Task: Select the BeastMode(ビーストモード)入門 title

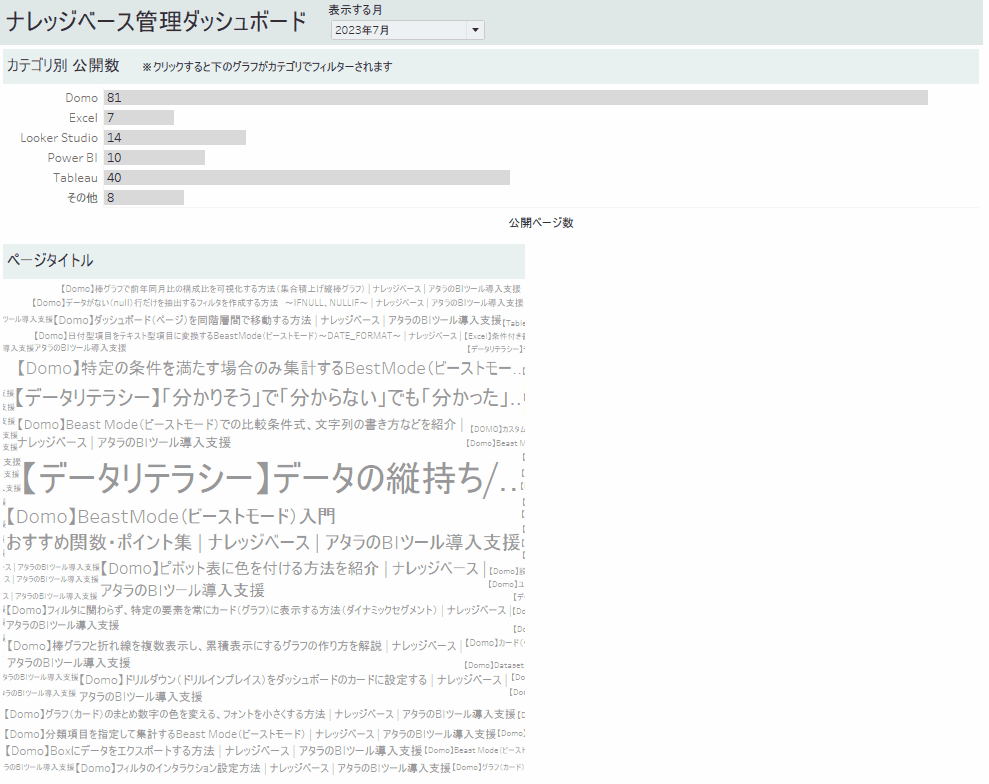Action: pyautogui.click(x=264, y=529)
